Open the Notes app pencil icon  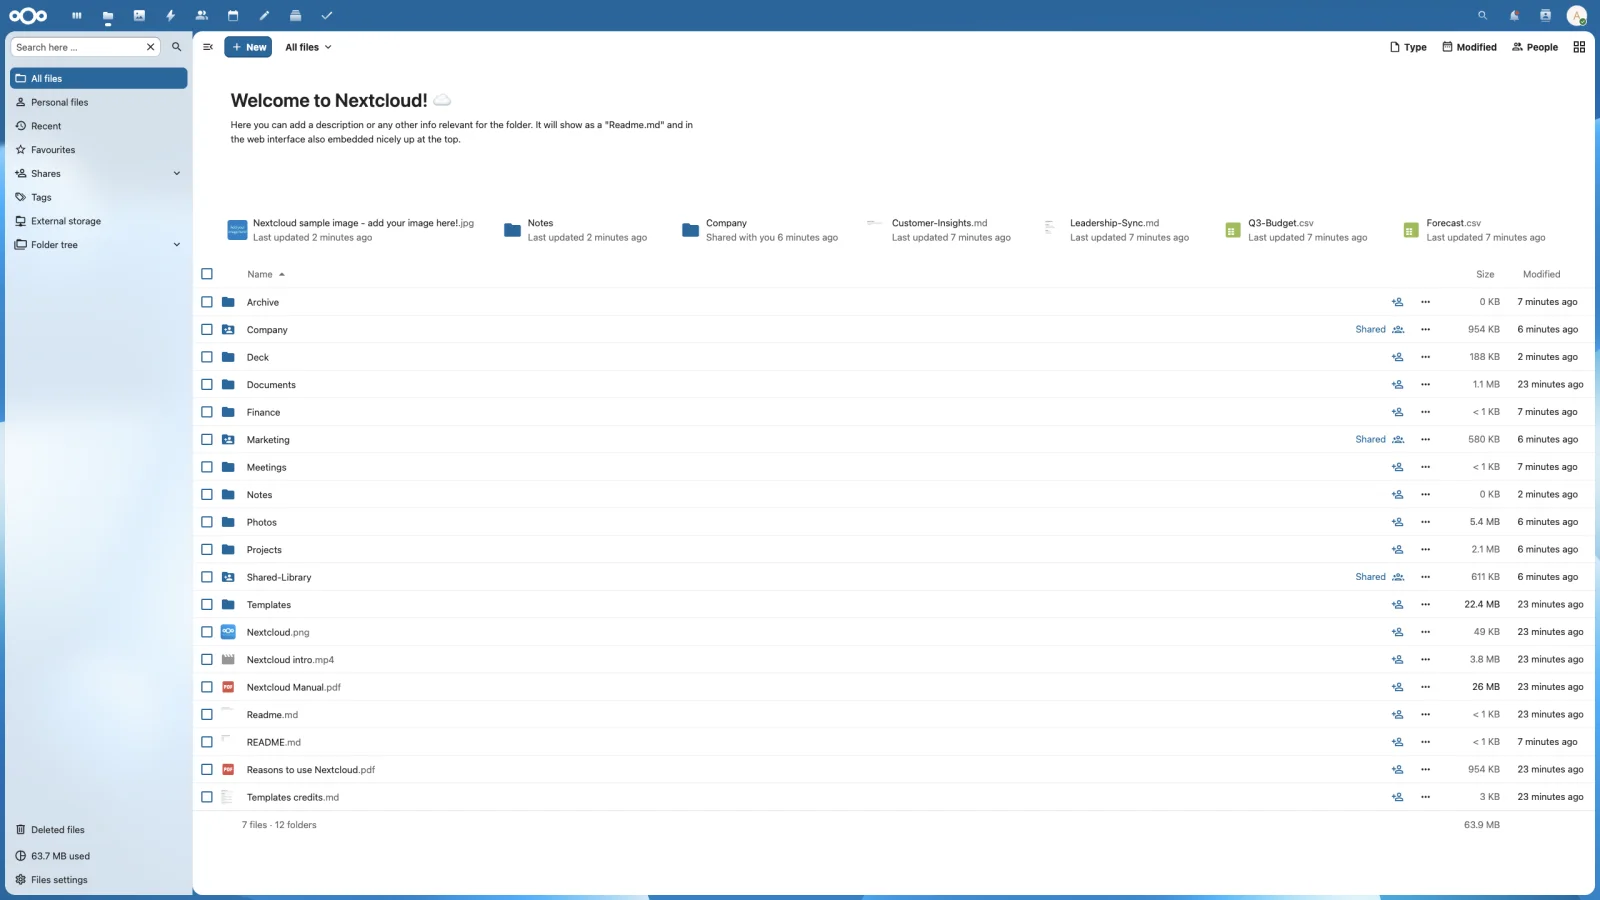click(264, 16)
